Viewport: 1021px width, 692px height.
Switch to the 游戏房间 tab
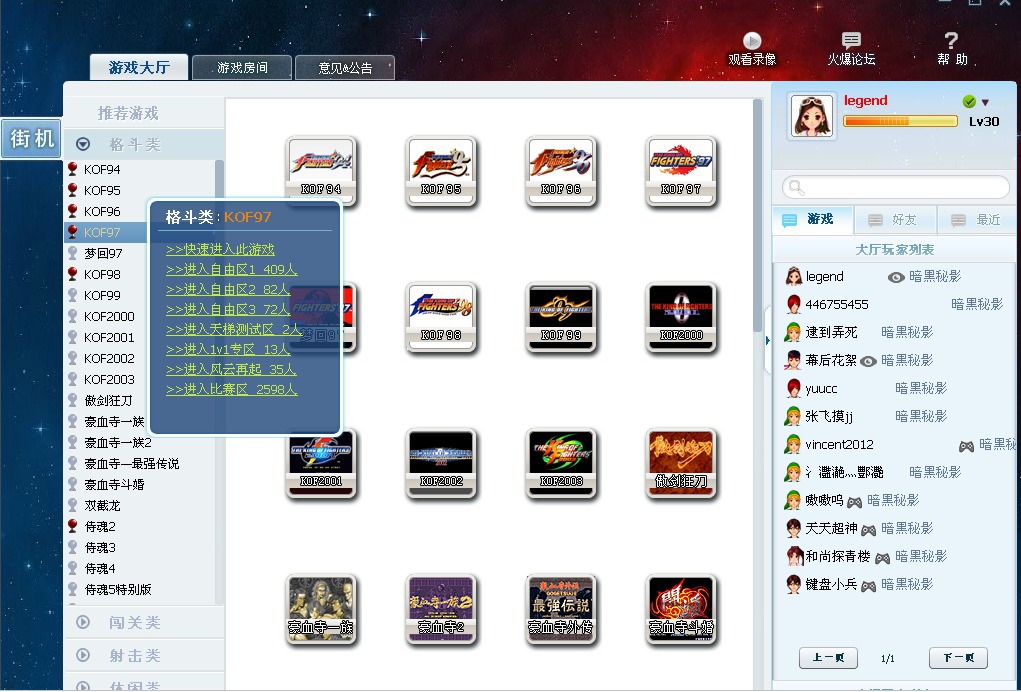242,68
